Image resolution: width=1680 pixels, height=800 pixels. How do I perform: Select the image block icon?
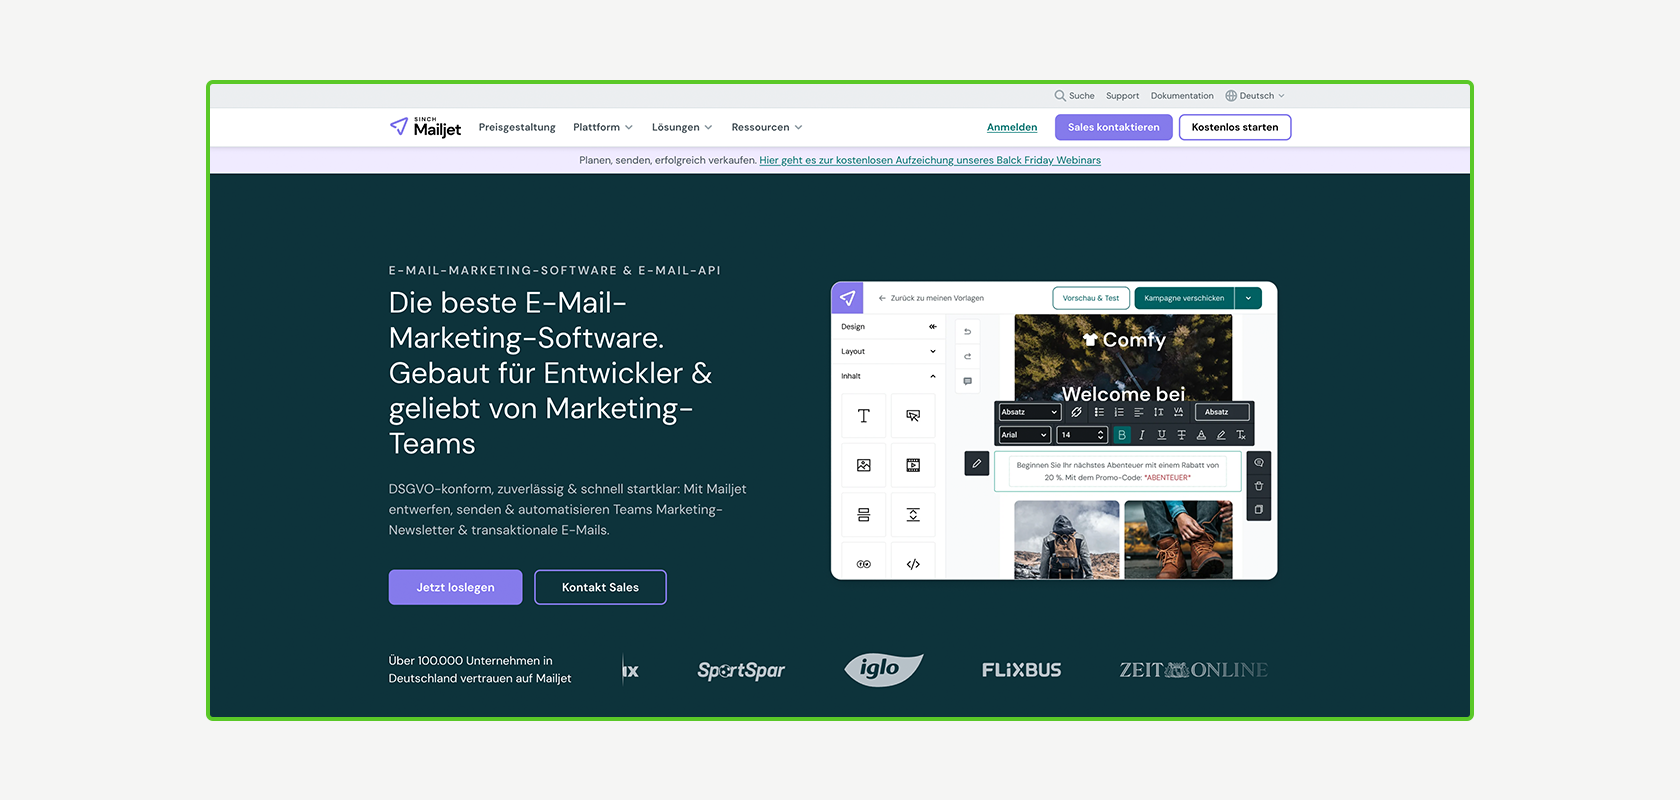point(864,465)
